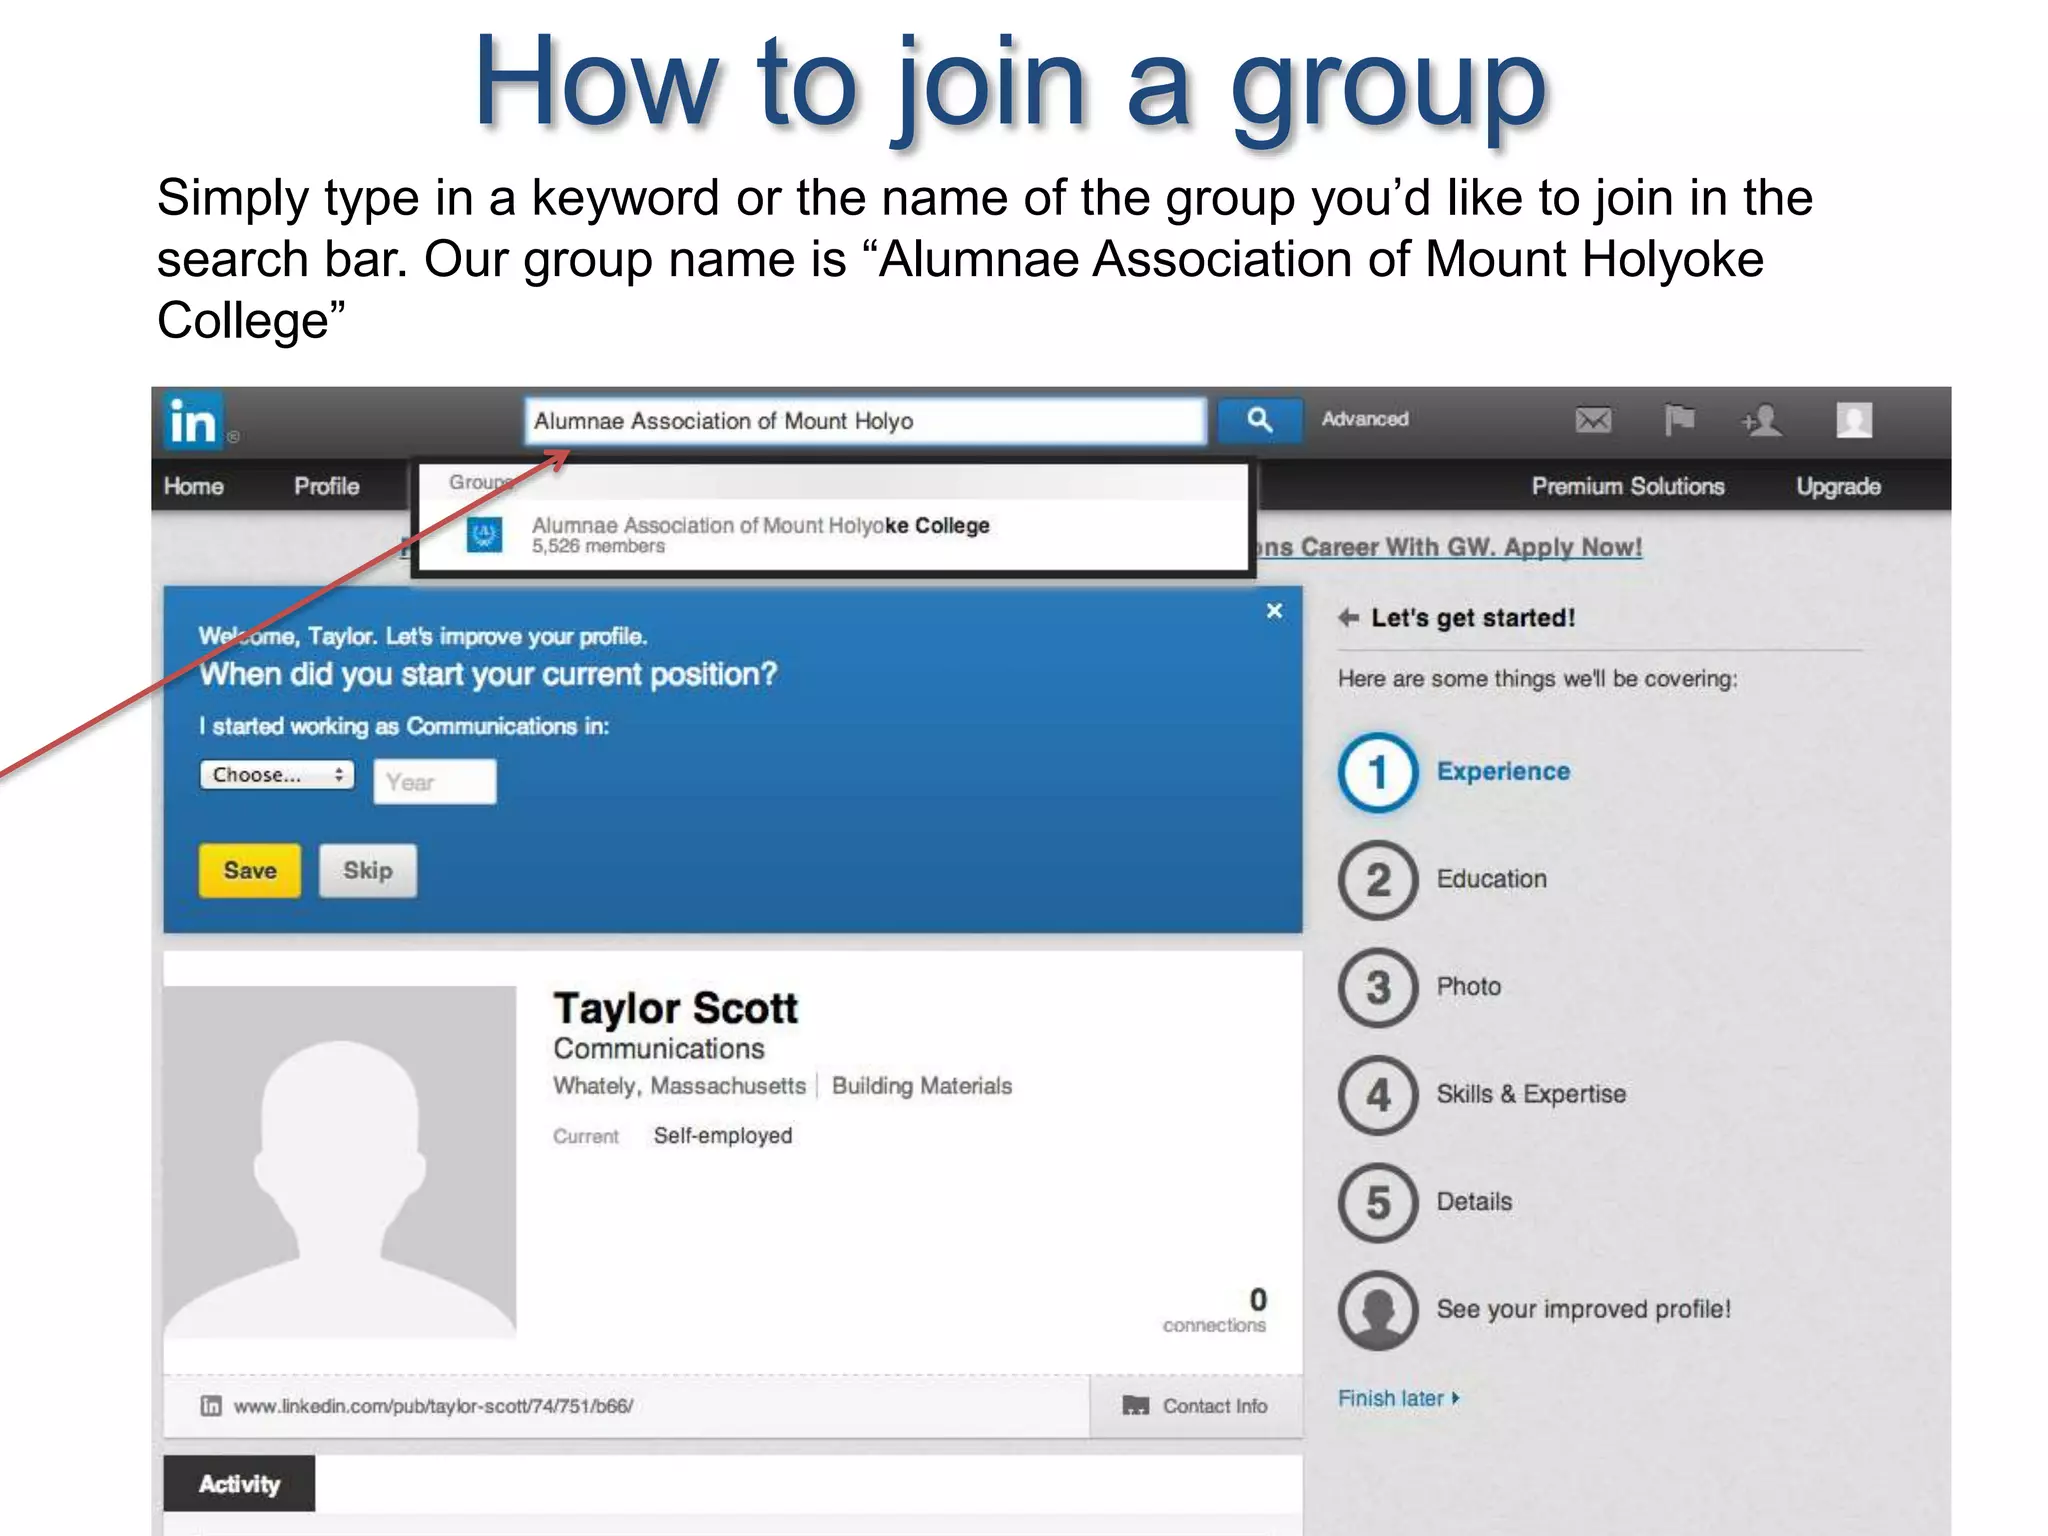Click the Skills & Expertise label
This screenshot has width=2048, height=1536.
coord(1531,1094)
